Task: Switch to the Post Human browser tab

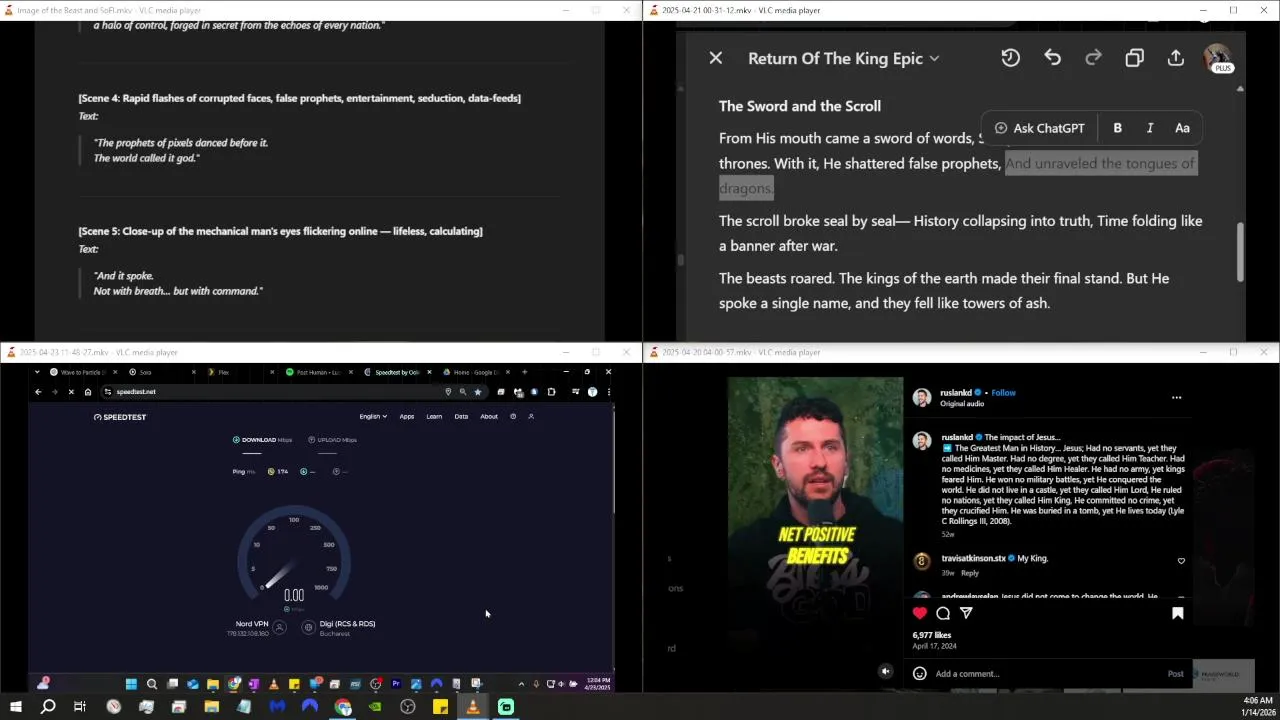Action: click(318, 372)
